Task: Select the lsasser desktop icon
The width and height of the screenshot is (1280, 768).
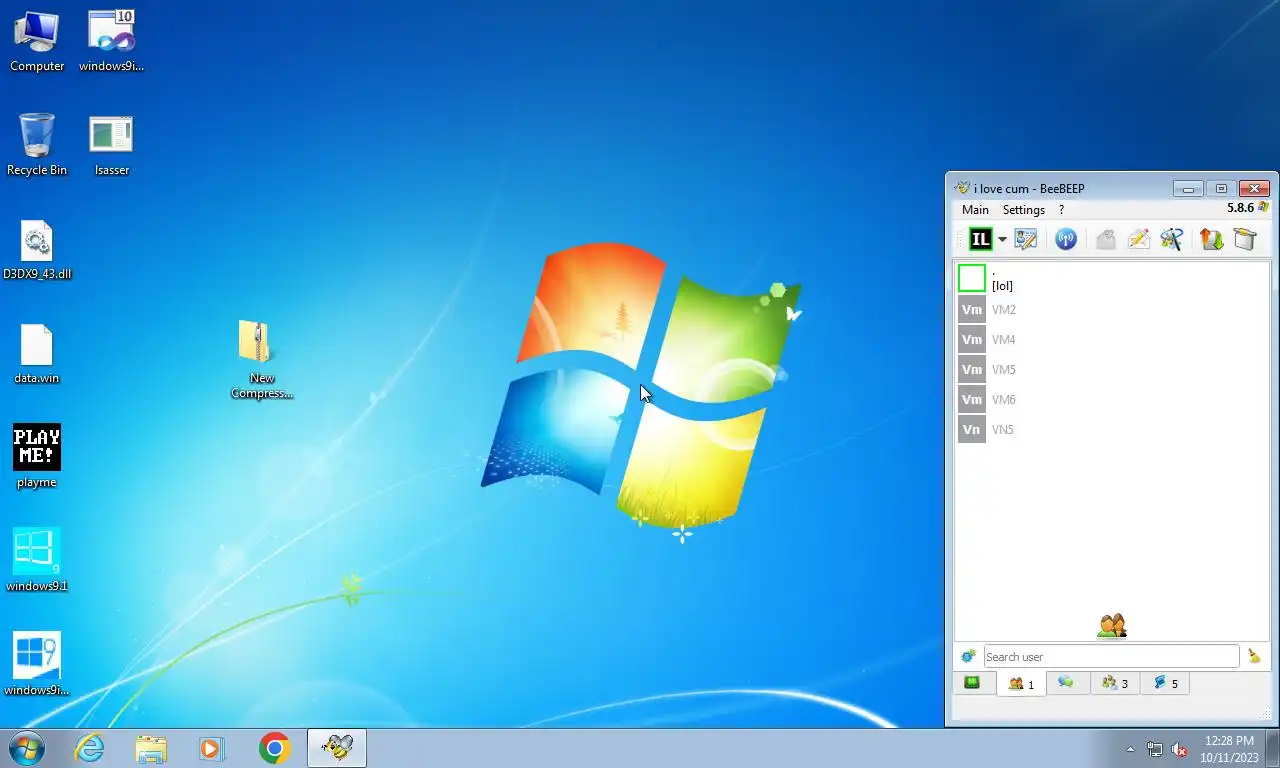Action: 111,145
